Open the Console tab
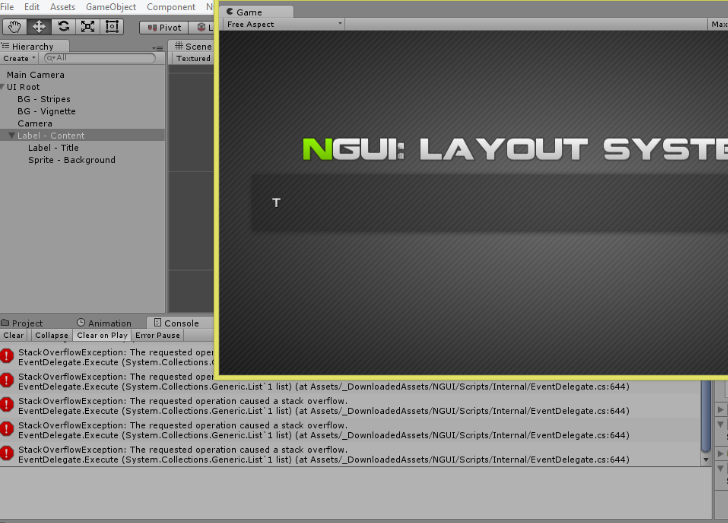This screenshot has height=523, width=728. click(179, 323)
